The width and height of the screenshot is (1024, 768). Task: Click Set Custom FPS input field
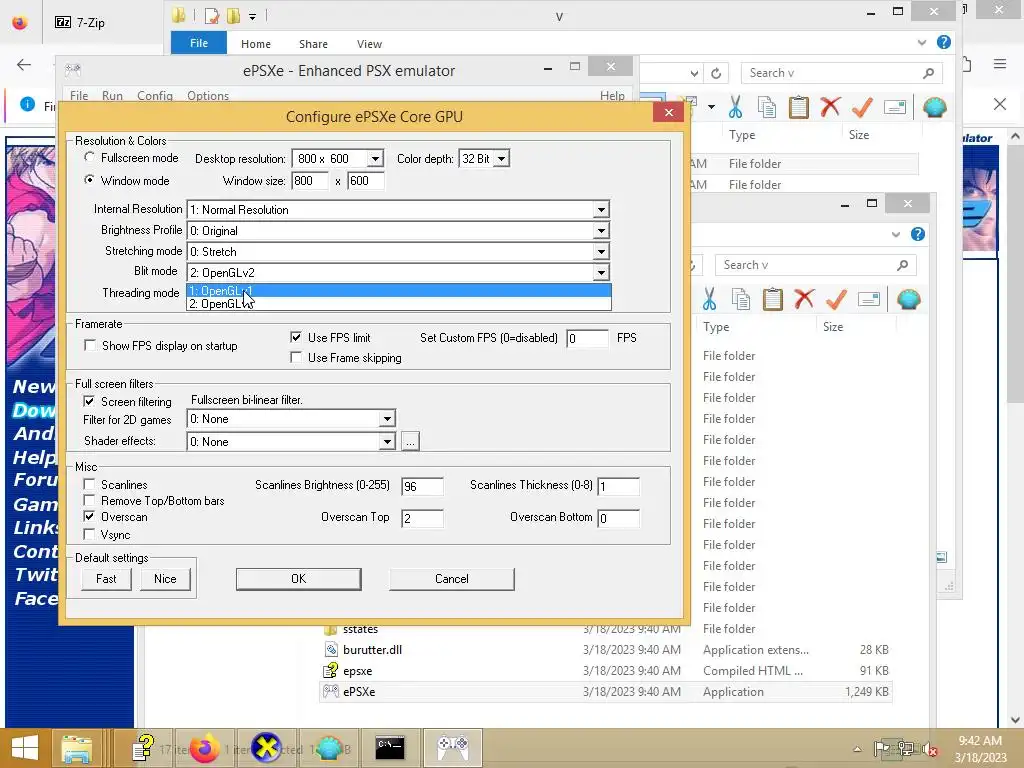[x=587, y=338]
